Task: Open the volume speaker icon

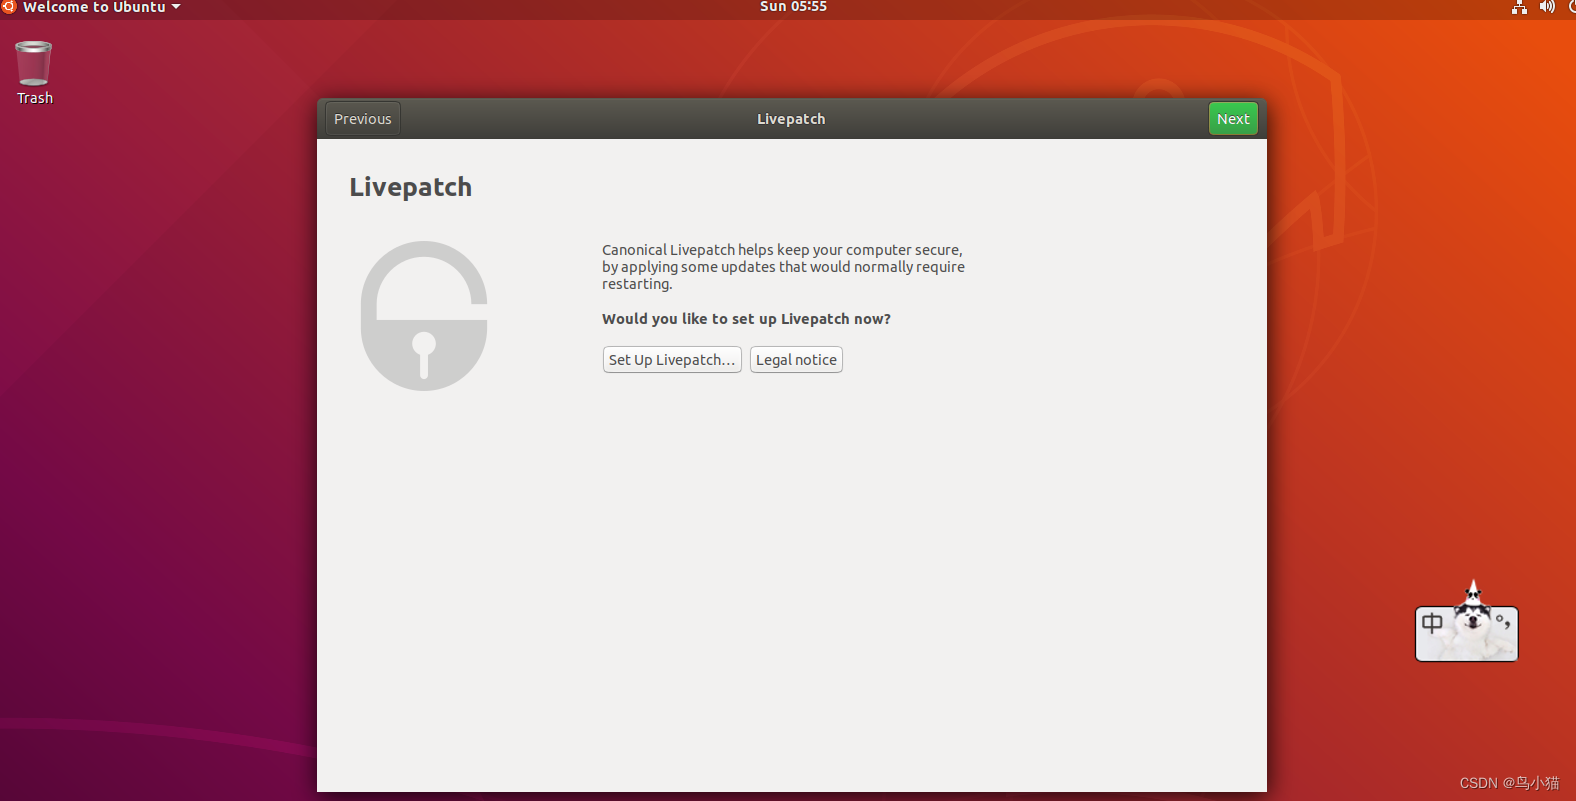Action: tap(1547, 7)
